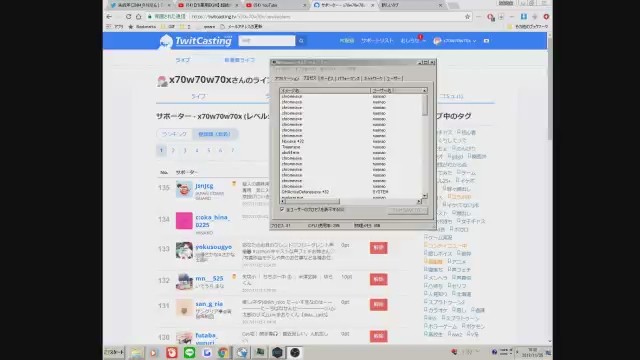
Task: Click the TwitCasting logo
Action: 195,41
